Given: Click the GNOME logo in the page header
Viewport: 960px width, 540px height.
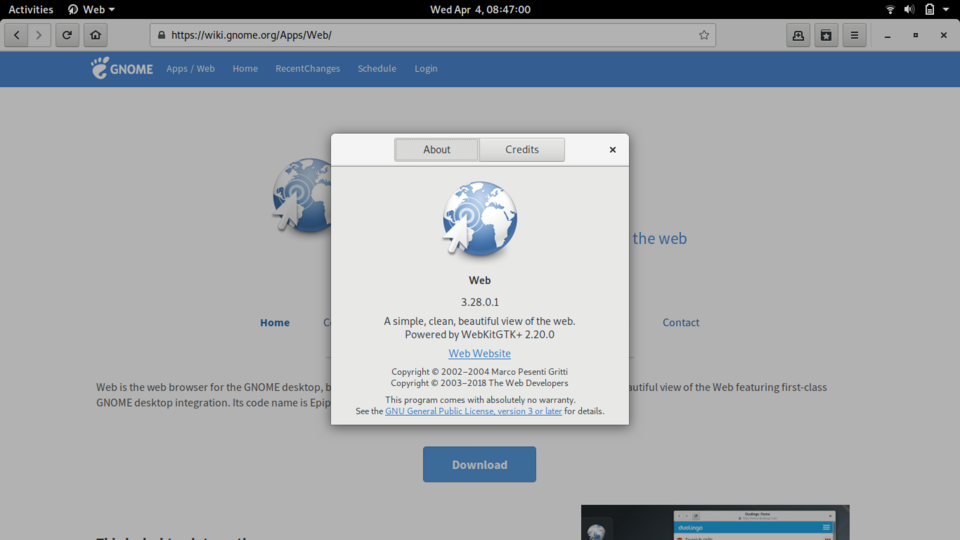Looking at the screenshot, I should point(122,68).
